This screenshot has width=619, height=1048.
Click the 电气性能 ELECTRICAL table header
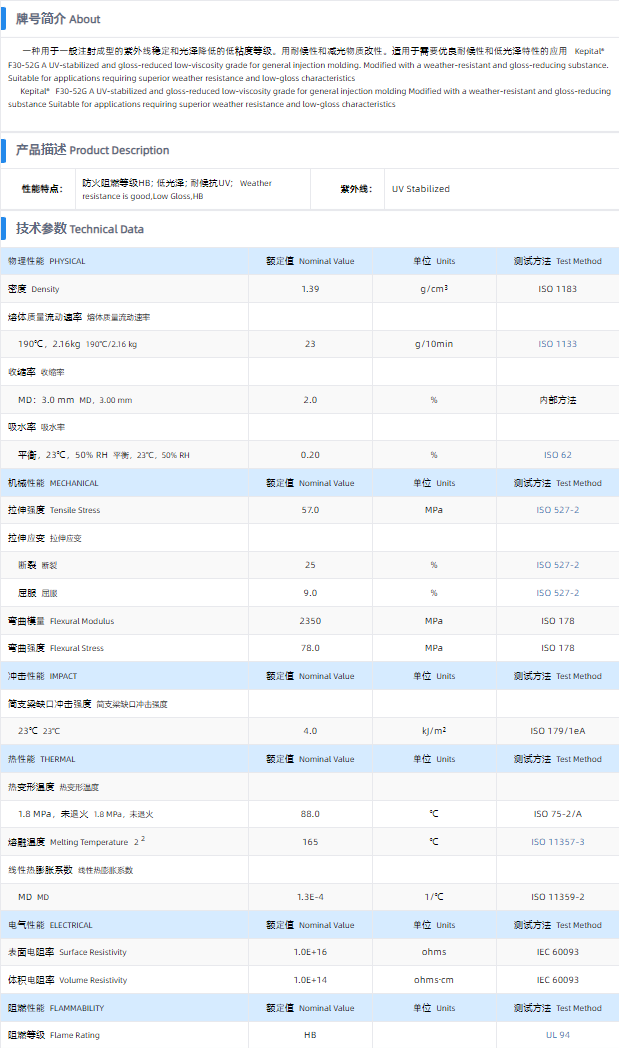pyautogui.click(x=50, y=925)
